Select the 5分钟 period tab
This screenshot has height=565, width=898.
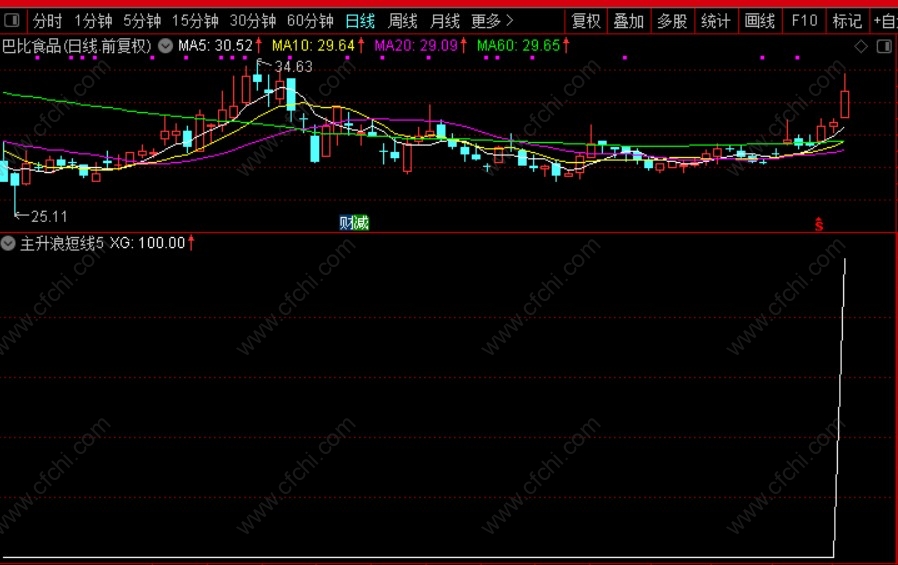(x=142, y=22)
